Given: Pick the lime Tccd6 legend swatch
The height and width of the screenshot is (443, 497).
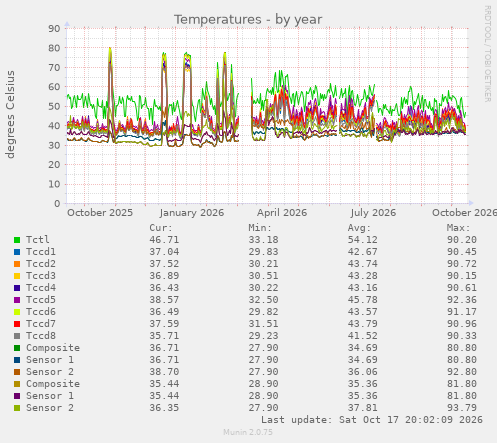Looking at the screenshot, I should [17, 312].
